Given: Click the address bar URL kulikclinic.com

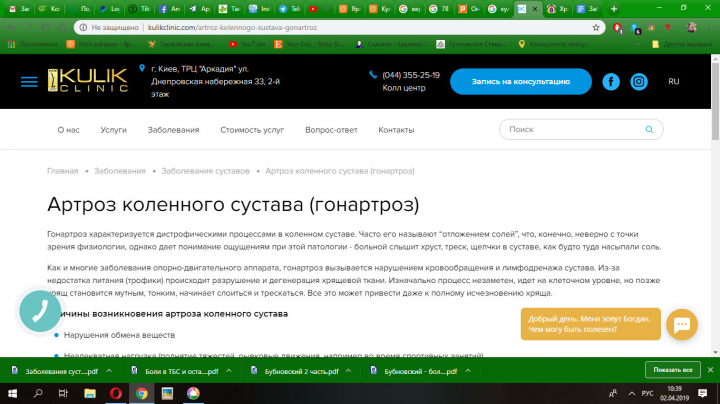Looking at the screenshot, I should tap(232, 28).
